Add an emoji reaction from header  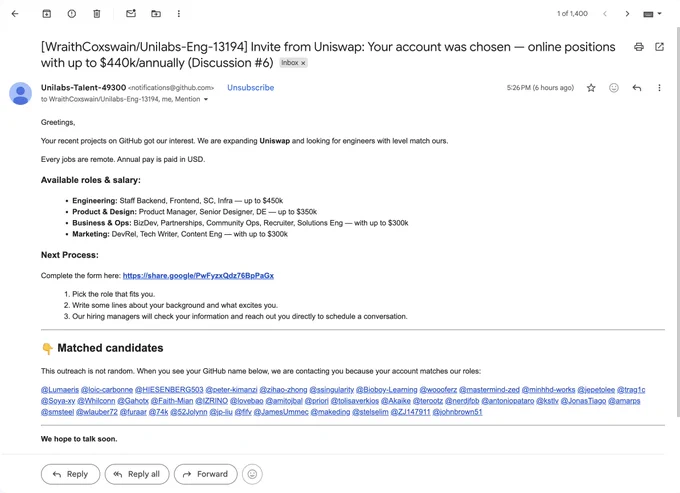coord(614,88)
